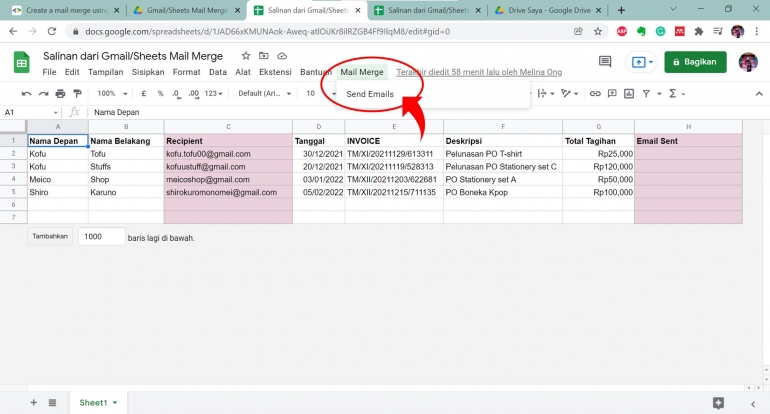The width and height of the screenshot is (770, 414).
Task: Switch to the Drive Saya browser tab
Action: (547, 10)
